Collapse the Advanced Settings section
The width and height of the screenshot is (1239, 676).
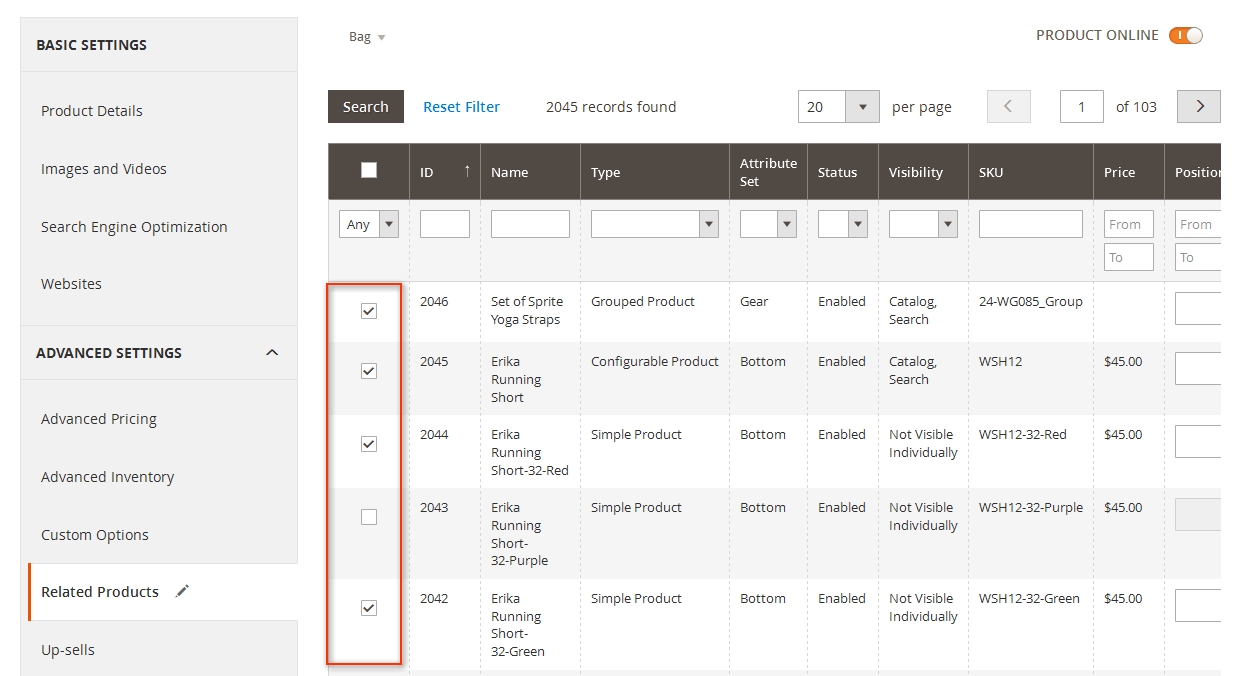[272, 353]
